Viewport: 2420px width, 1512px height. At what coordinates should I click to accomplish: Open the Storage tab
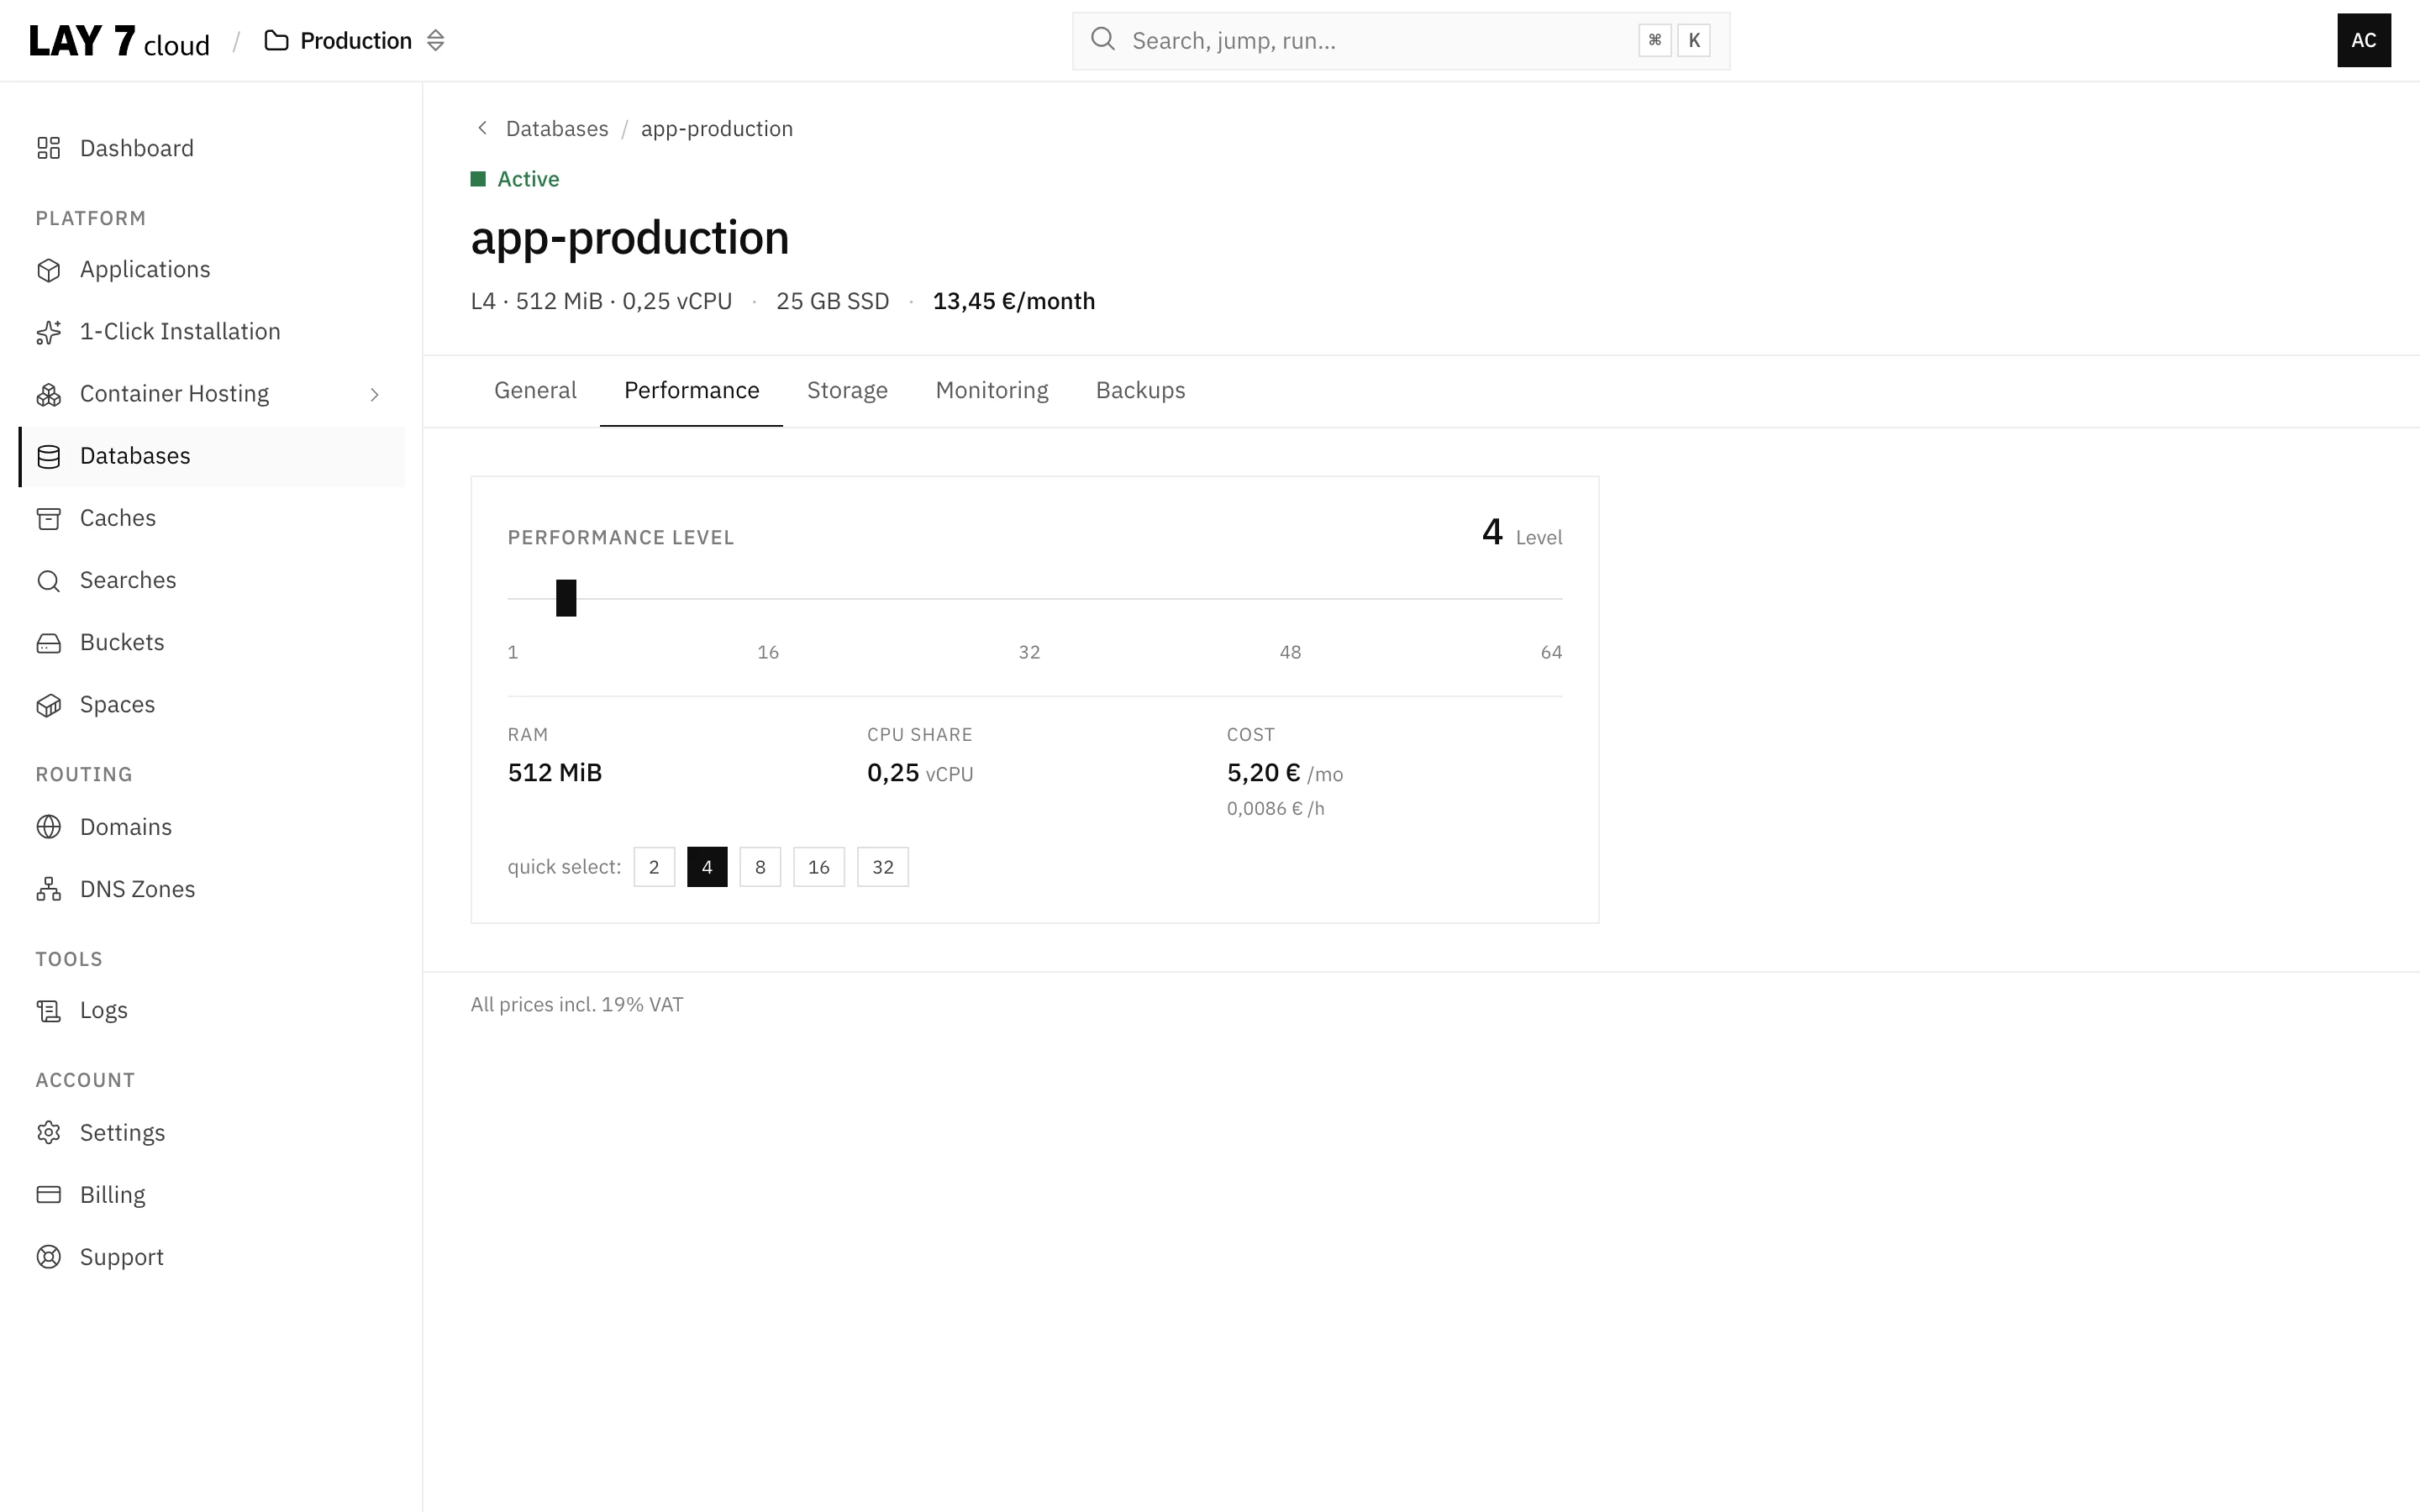[x=847, y=390]
